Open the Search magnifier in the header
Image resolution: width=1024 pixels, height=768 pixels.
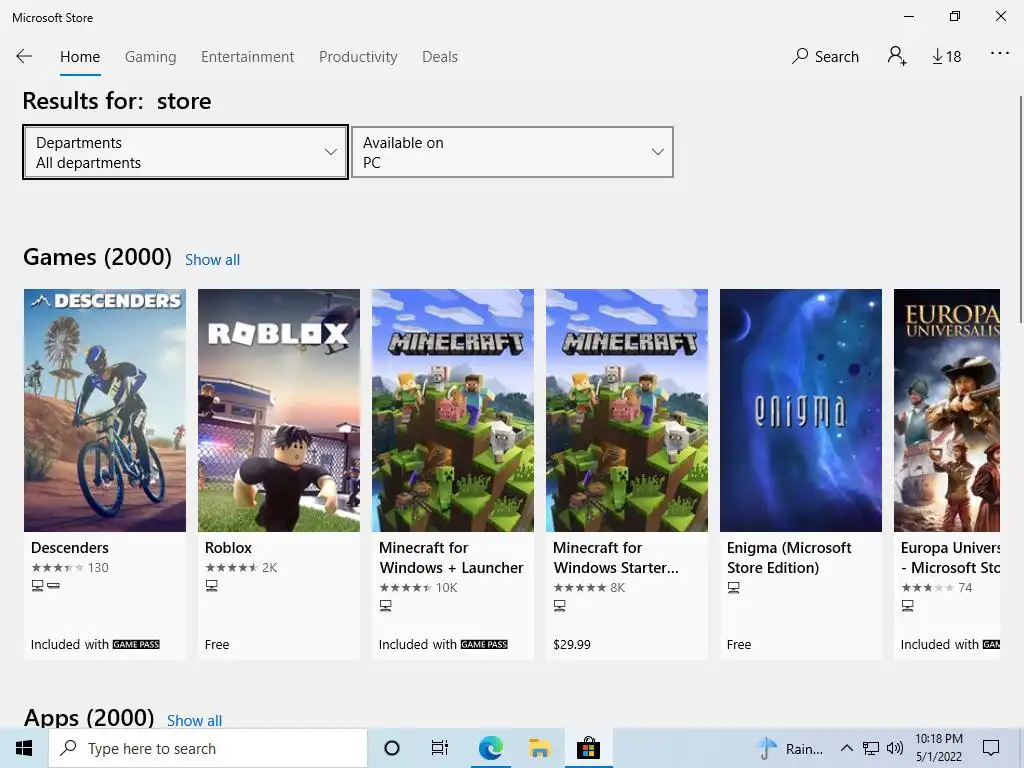pos(825,56)
